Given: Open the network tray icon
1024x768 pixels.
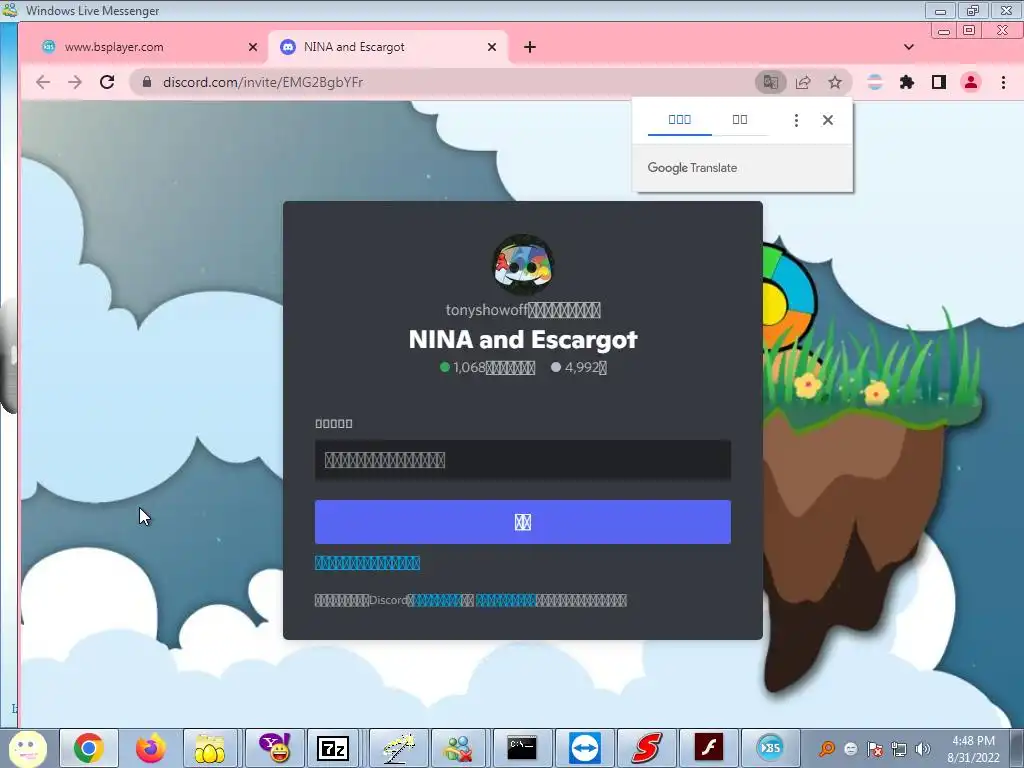Looking at the screenshot, I should (899, 749).
